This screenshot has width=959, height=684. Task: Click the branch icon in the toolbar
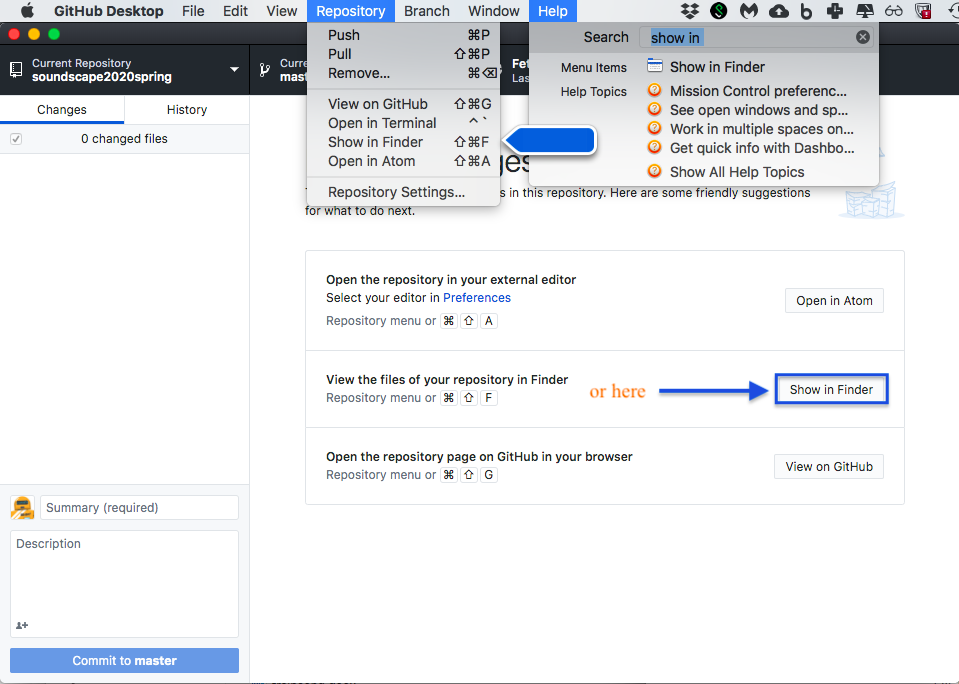[264, 70]
